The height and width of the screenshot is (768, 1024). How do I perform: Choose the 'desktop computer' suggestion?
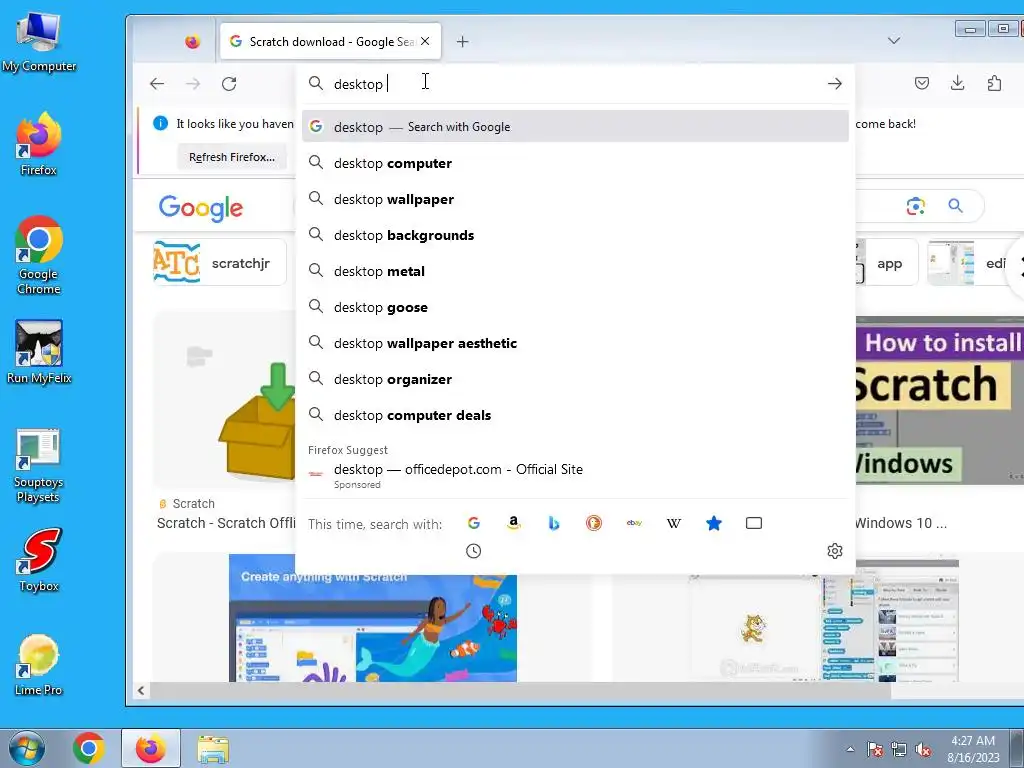click(x=575, y=163)
